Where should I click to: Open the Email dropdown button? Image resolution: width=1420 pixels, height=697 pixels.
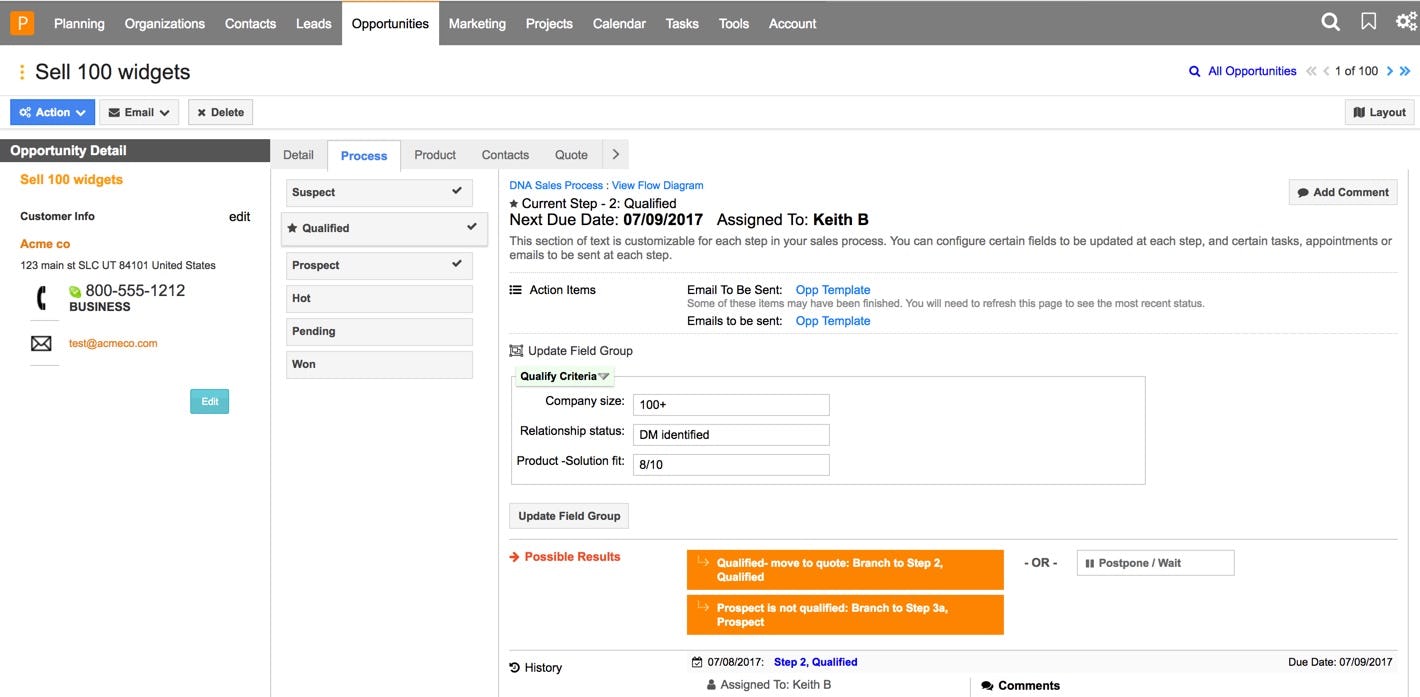coord(139,112)
